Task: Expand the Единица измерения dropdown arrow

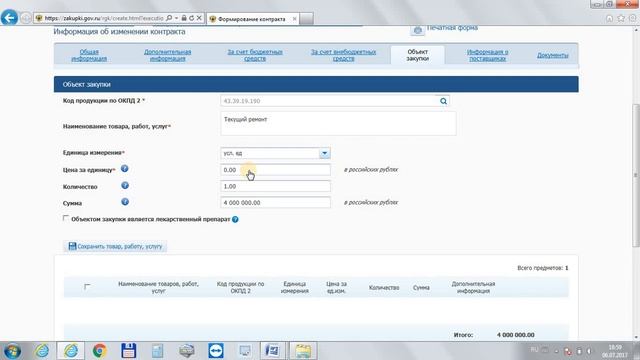Action: coord(324,153)
